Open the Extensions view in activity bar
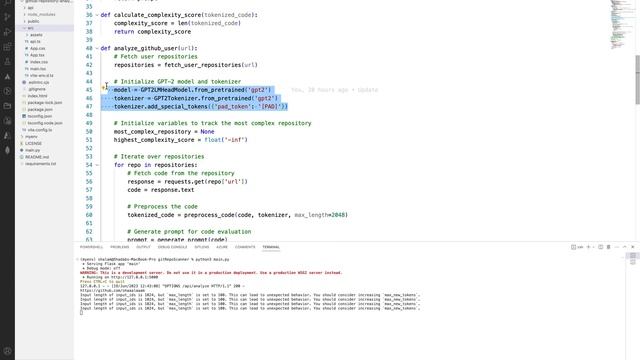 (x=7, y=47)
